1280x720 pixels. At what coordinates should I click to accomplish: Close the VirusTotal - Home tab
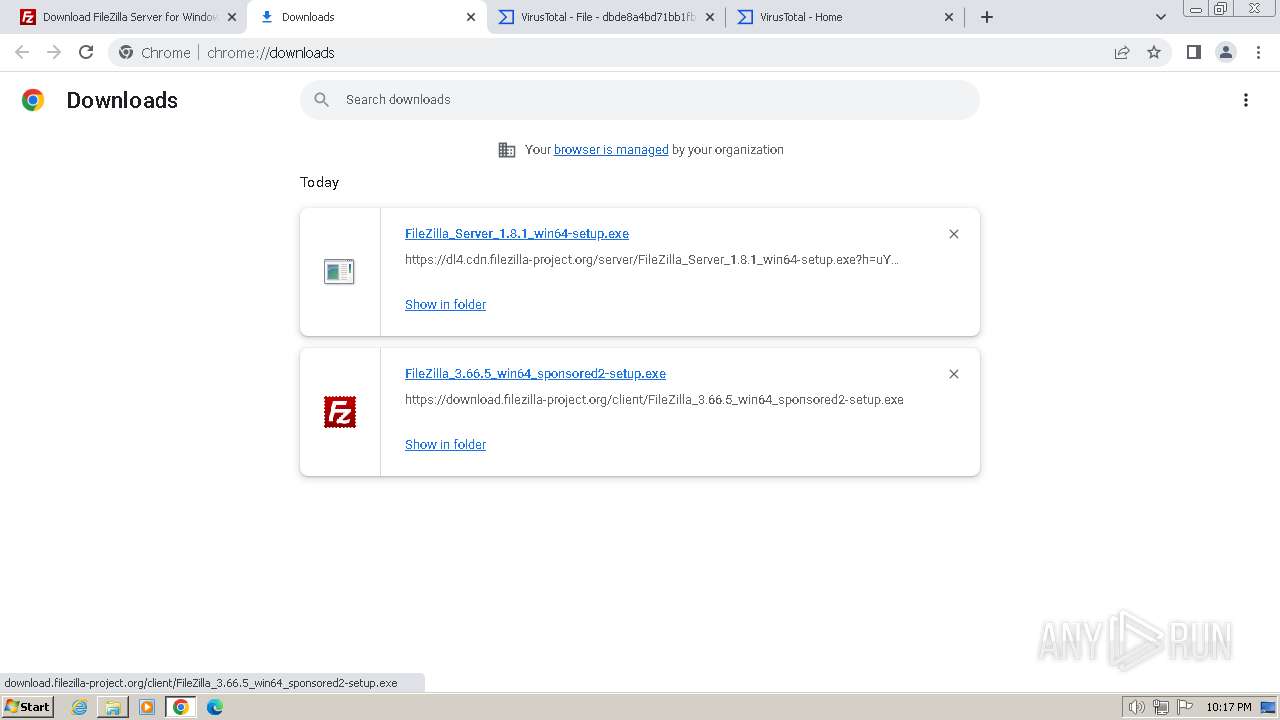(949, 17)
